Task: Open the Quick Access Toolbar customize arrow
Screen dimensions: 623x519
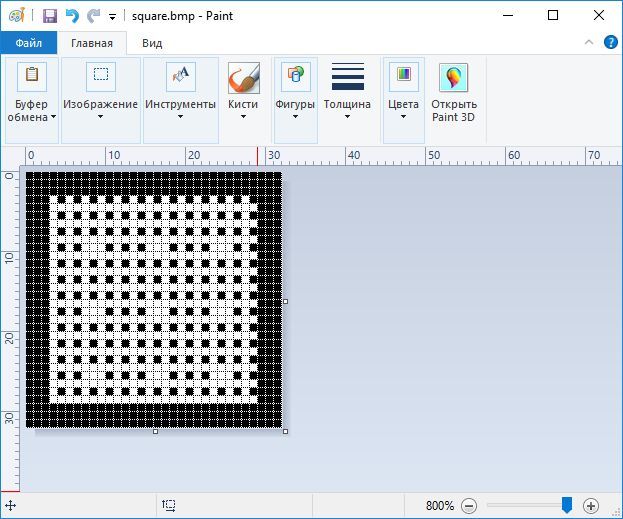Action: pos(112,17)
